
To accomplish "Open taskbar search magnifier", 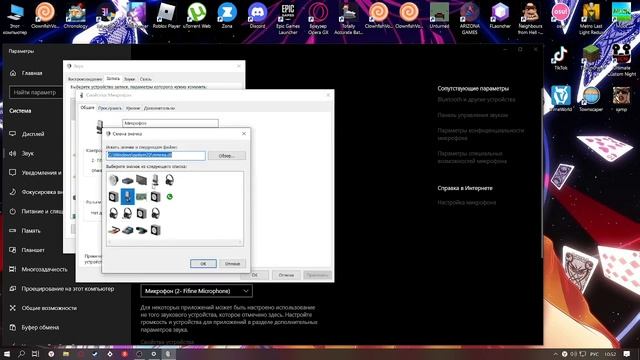I will 21,354.
